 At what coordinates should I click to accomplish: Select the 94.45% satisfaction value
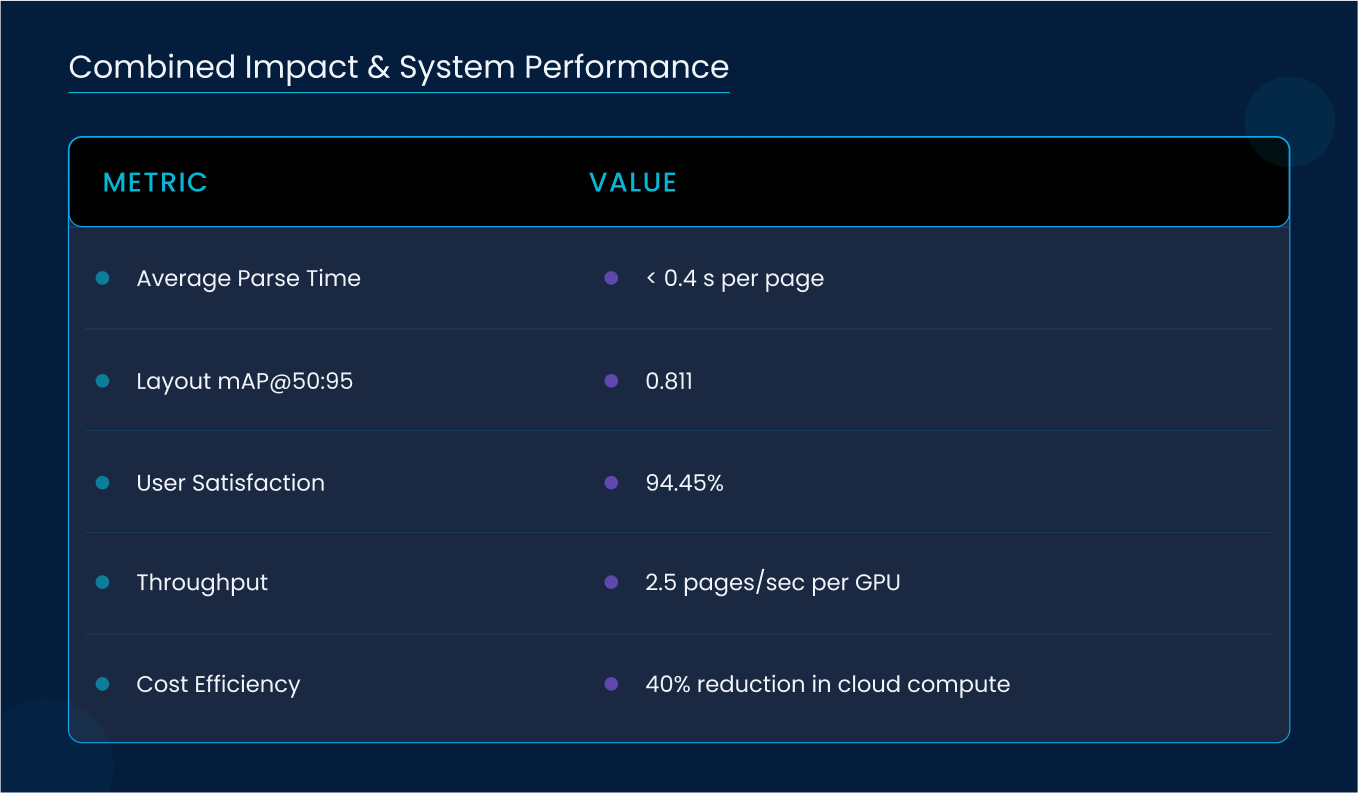(684, 483)
